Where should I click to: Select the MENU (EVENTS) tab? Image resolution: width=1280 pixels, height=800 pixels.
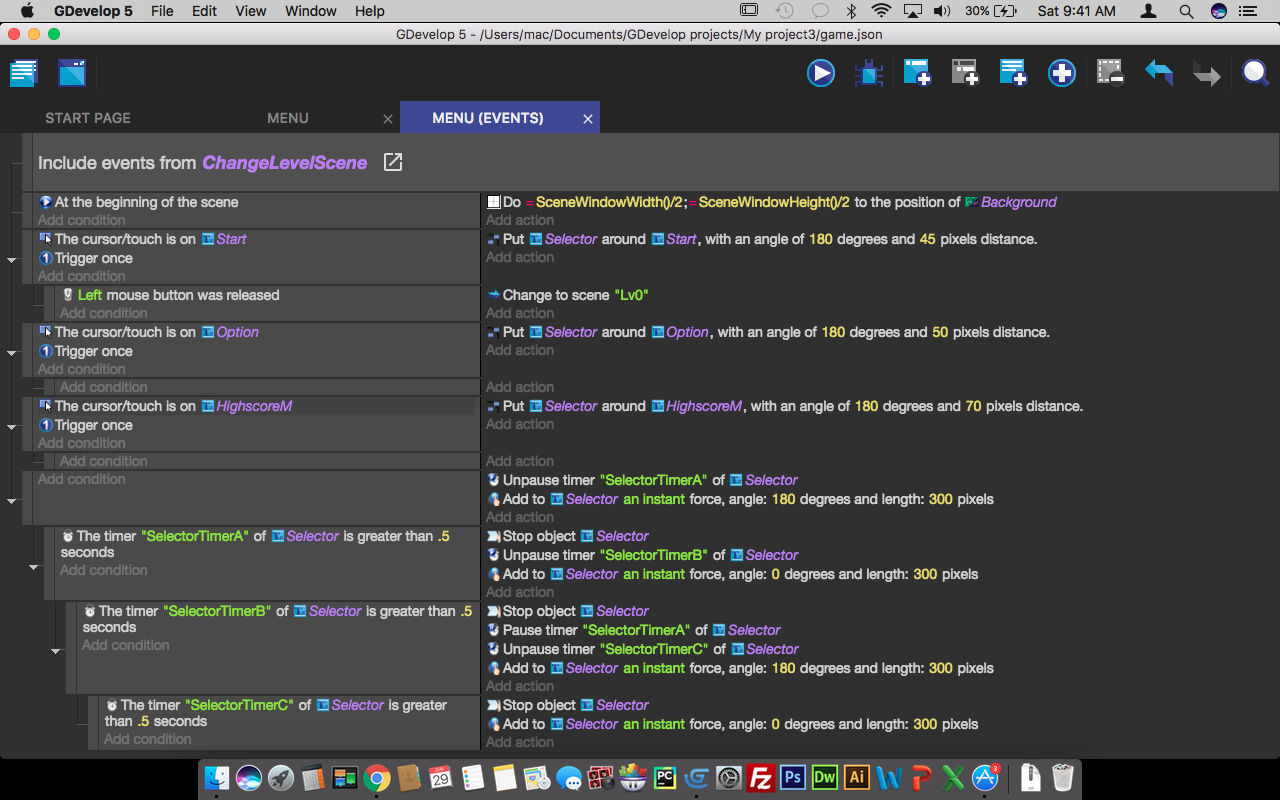point(488,118)
